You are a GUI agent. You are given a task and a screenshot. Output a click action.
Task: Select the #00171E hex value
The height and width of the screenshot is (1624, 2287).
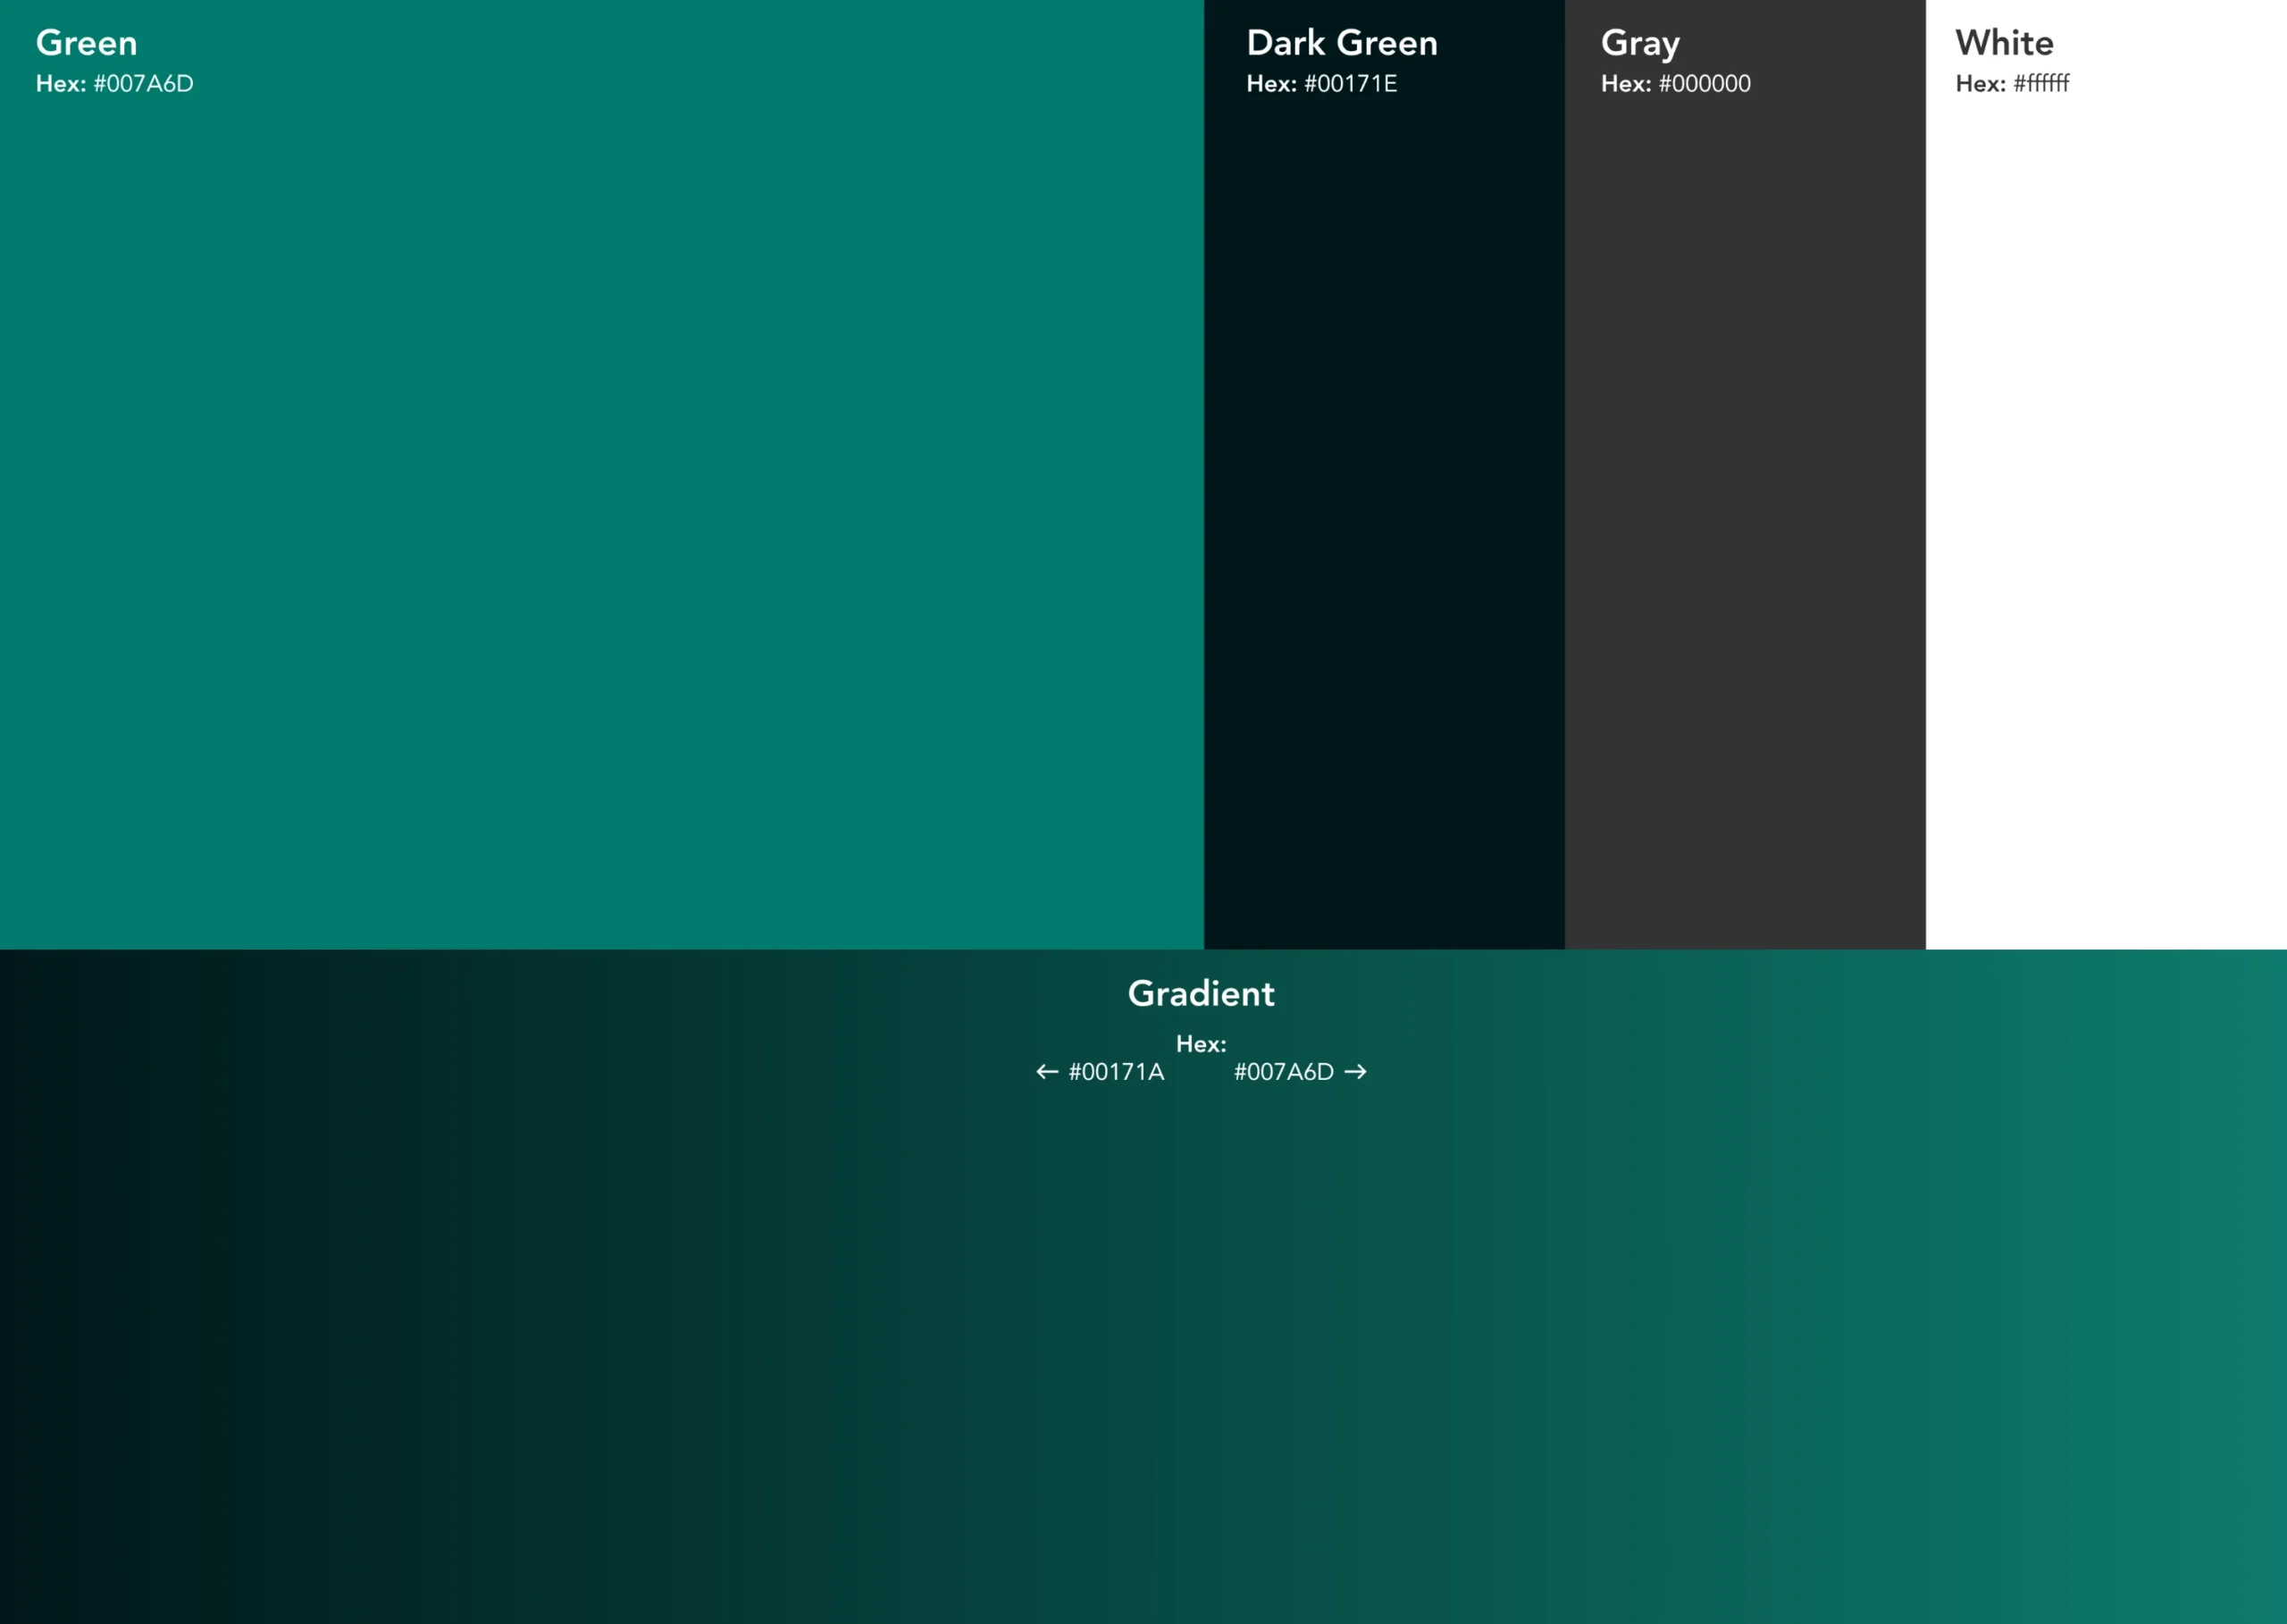(x=1350, y=84)
